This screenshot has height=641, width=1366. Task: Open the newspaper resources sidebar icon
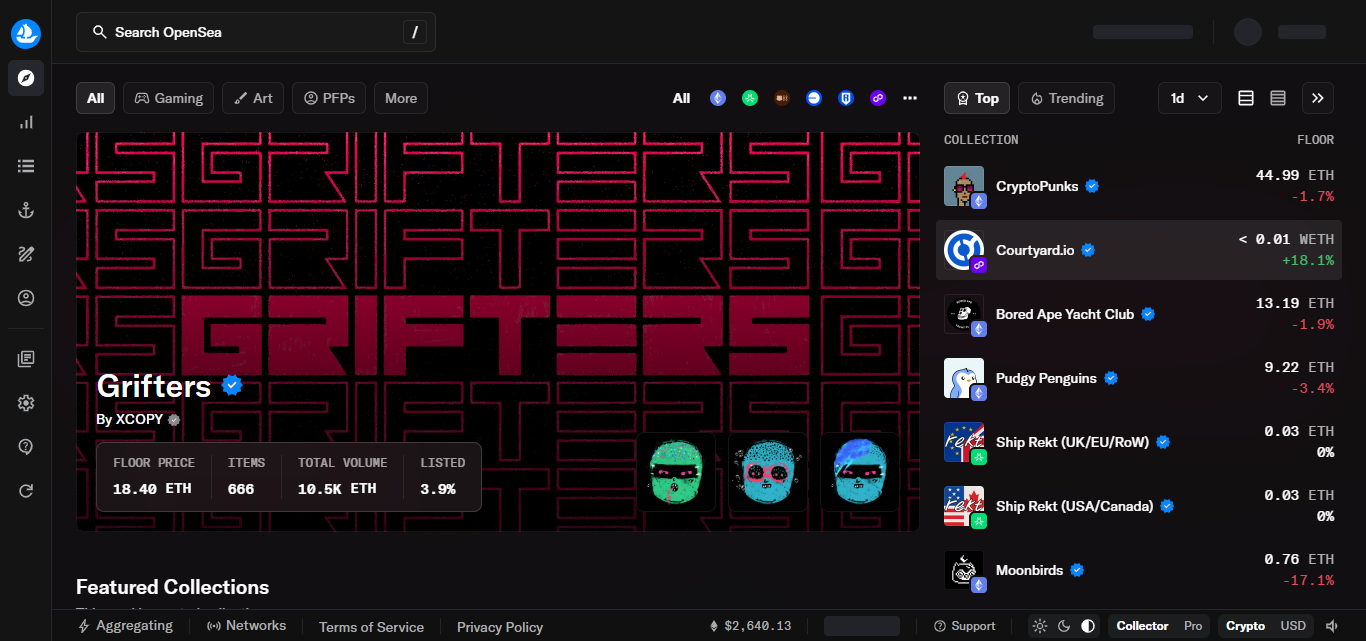(x=26, y=359)
